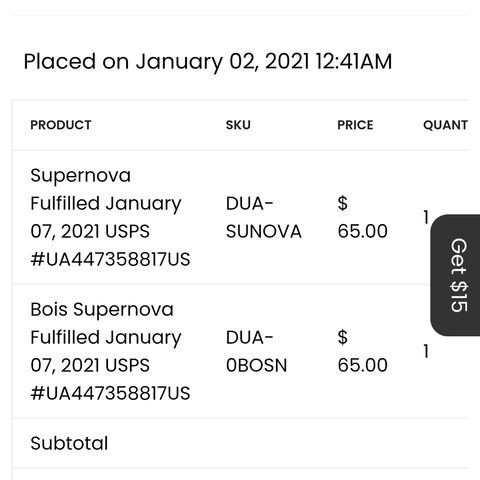Click the Bois Supernova quantity value 1
The width and height of the screenshot is (480, 480).
(426, 351)
